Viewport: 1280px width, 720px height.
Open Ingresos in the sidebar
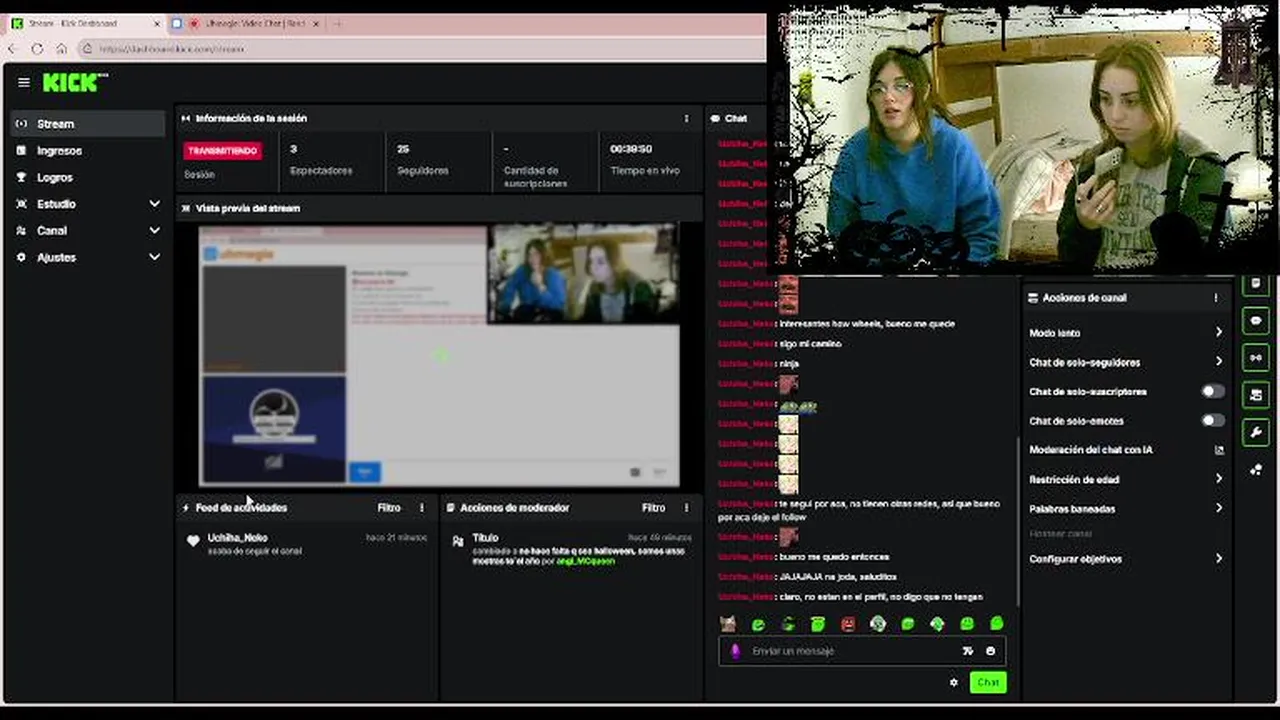tap(88, 151)
